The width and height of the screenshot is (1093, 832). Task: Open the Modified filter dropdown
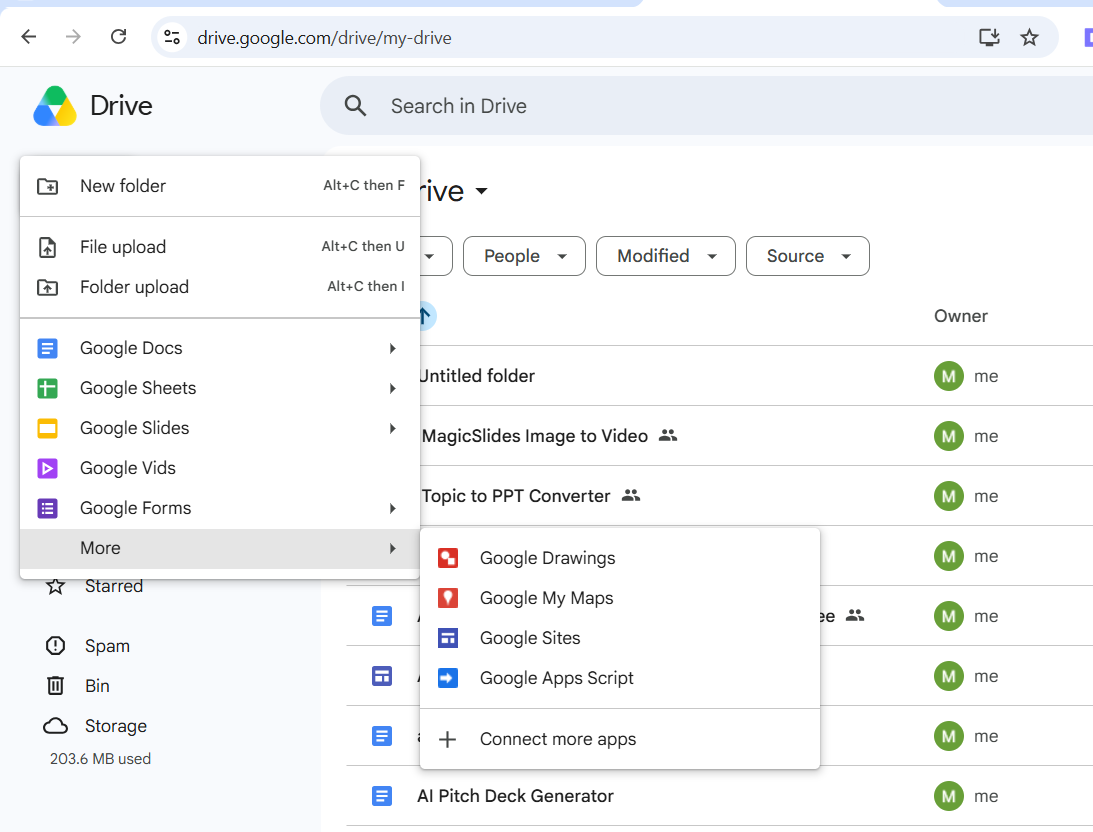pos(666,256)
